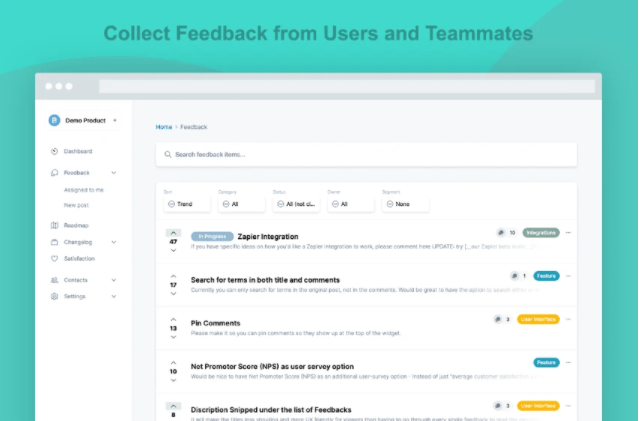Expand the Demo Product switcher

pyautogui.click(x=115, y=120)
